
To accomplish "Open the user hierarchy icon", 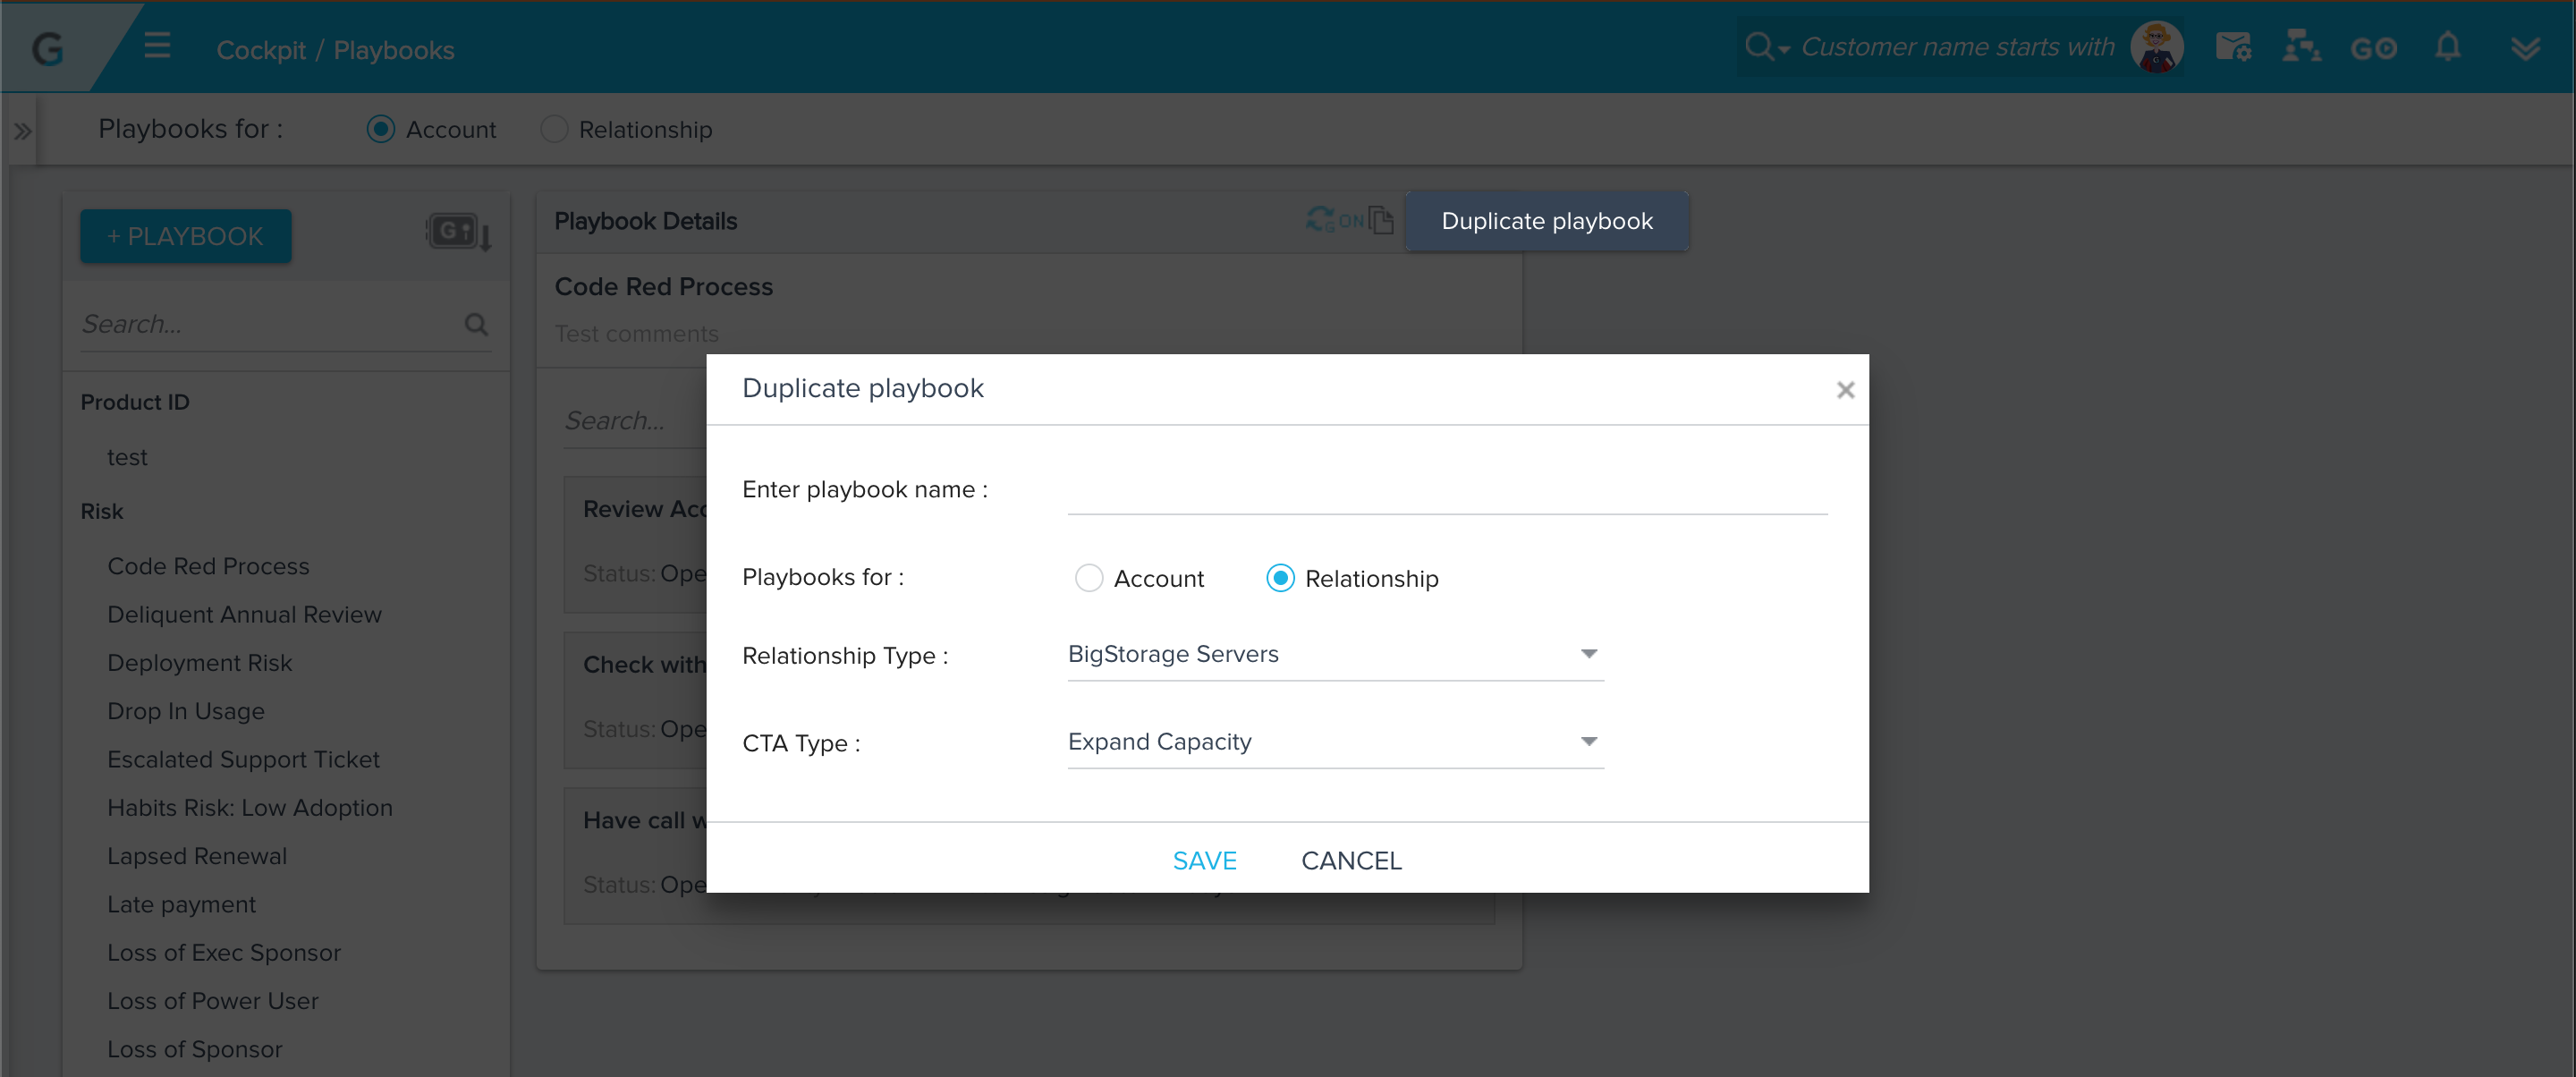I will [x=2301, y=47].
